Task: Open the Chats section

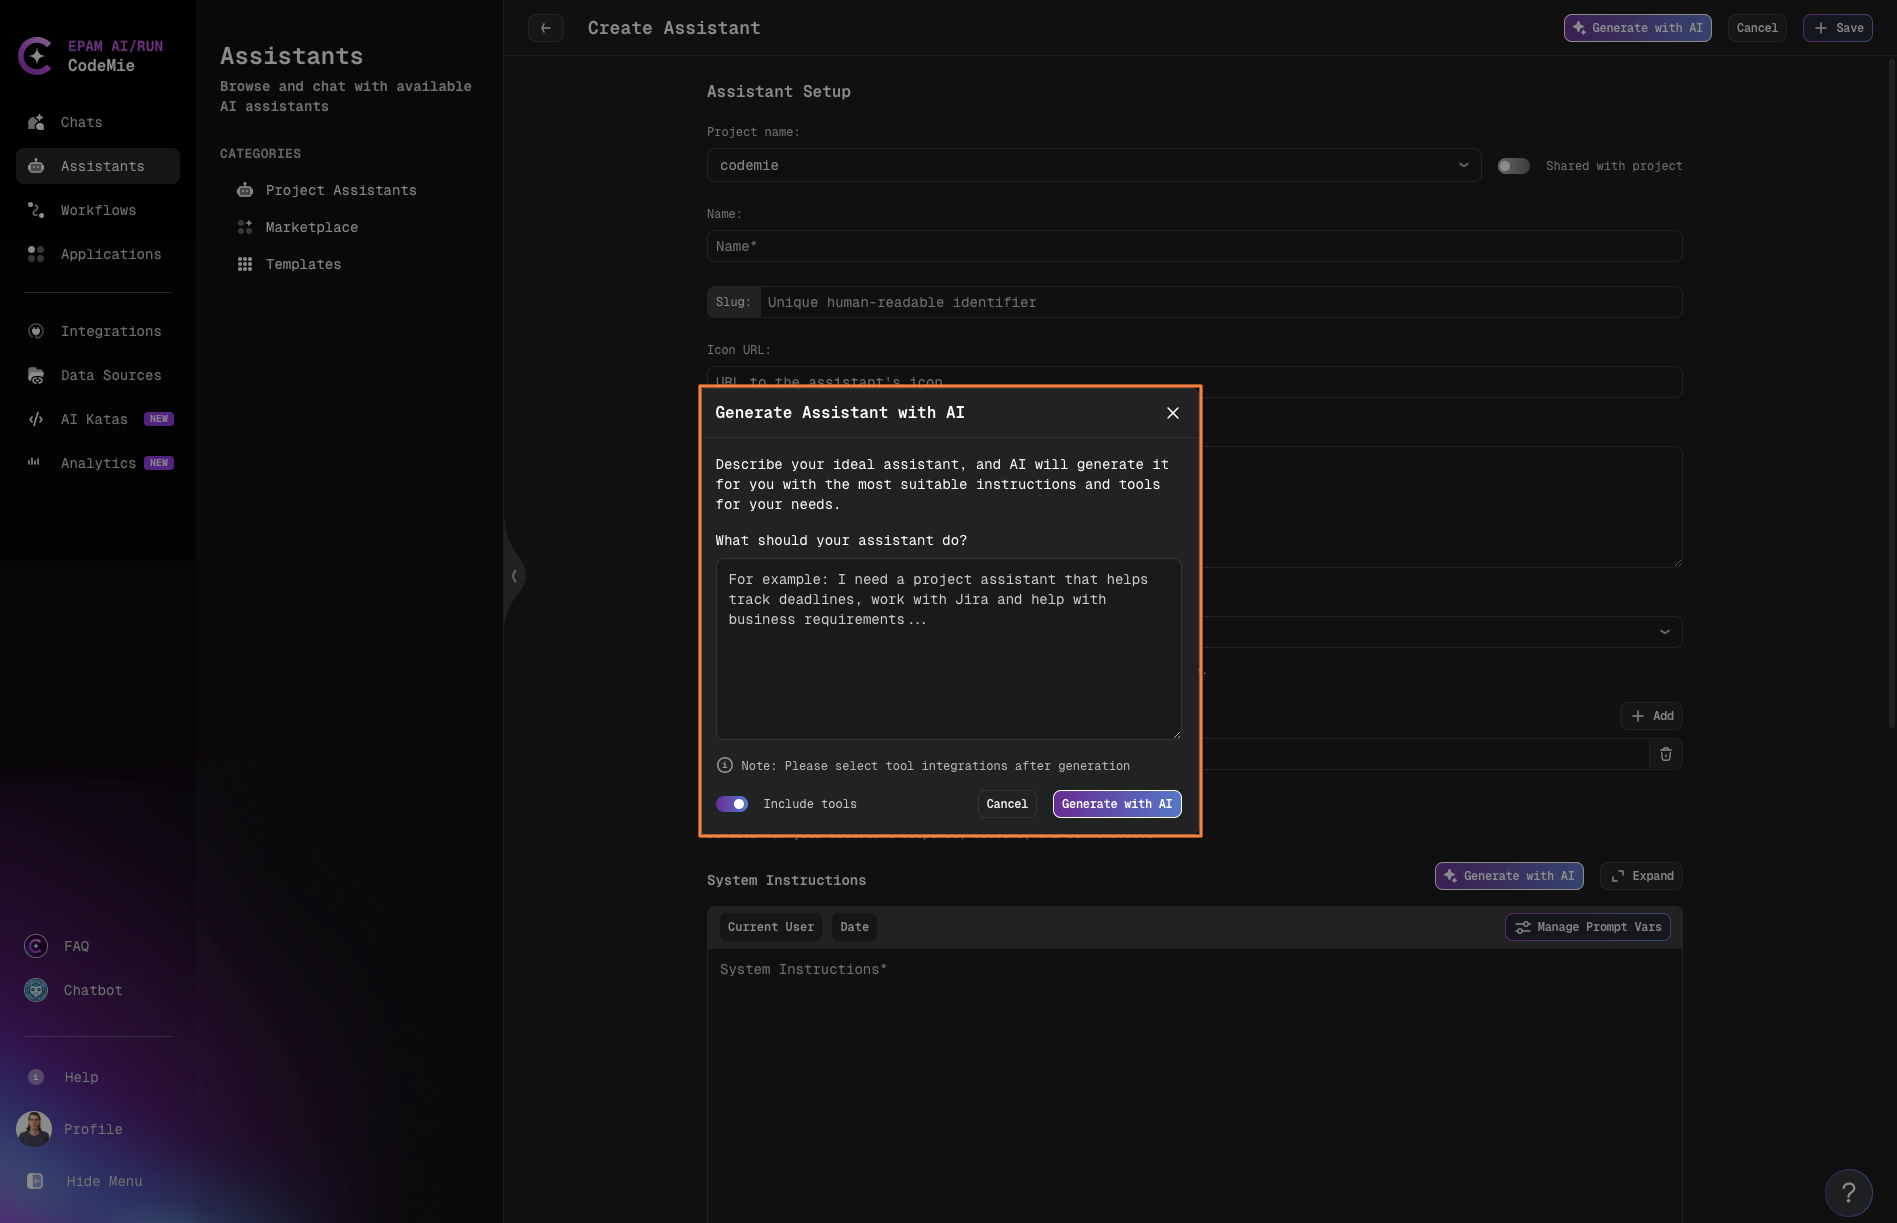Action: [80, 122]
